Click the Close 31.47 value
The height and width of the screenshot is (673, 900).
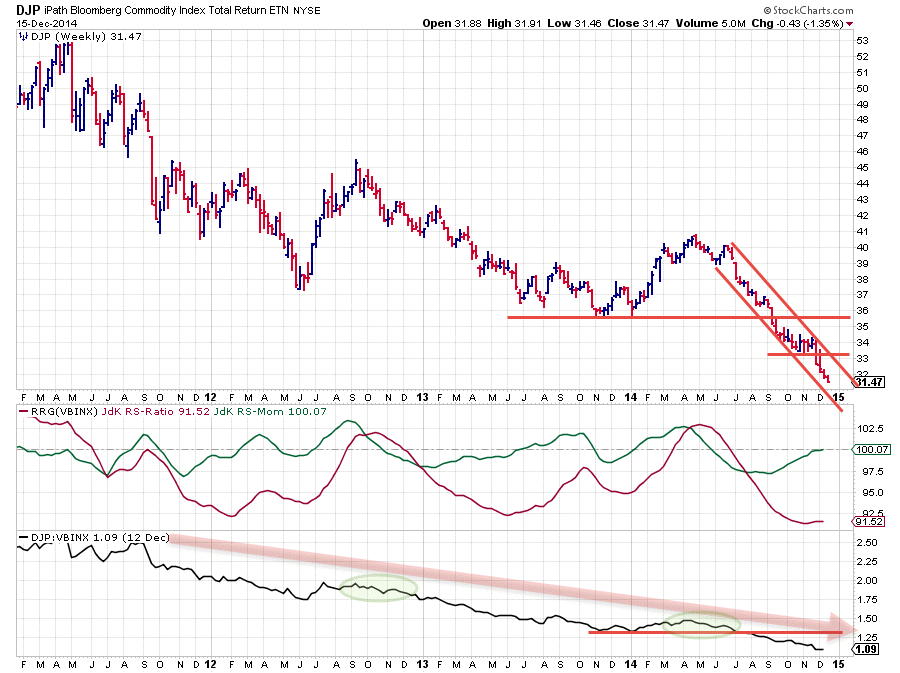tap(638, 24)
